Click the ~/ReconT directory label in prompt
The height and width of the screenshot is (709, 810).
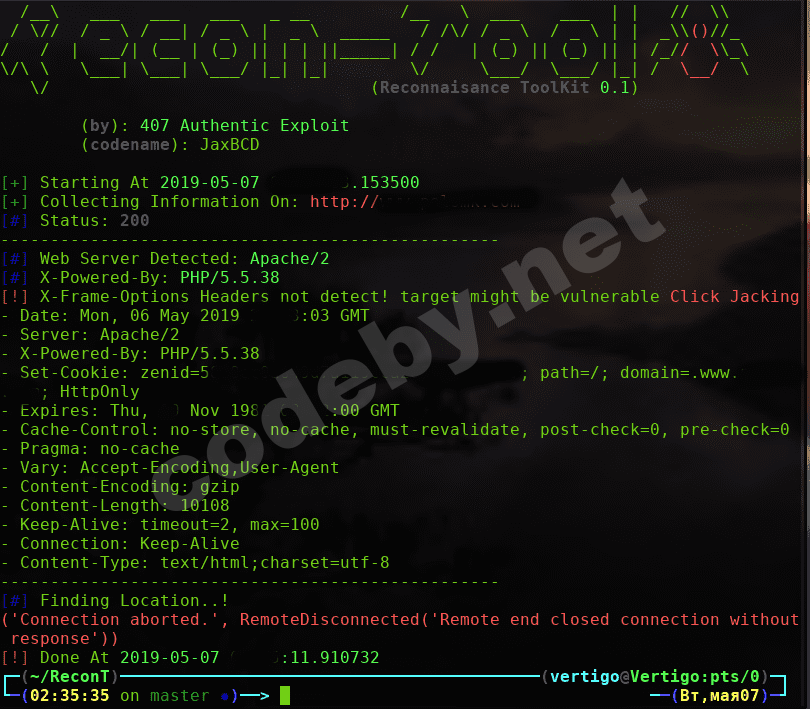70,676
